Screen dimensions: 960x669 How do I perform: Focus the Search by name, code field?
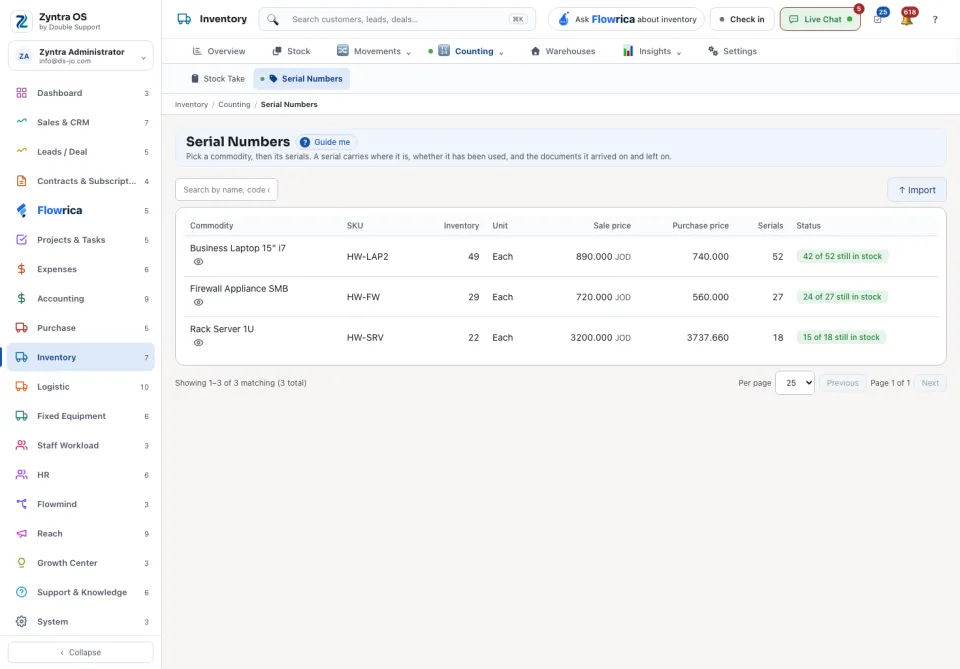pos(227,190)
